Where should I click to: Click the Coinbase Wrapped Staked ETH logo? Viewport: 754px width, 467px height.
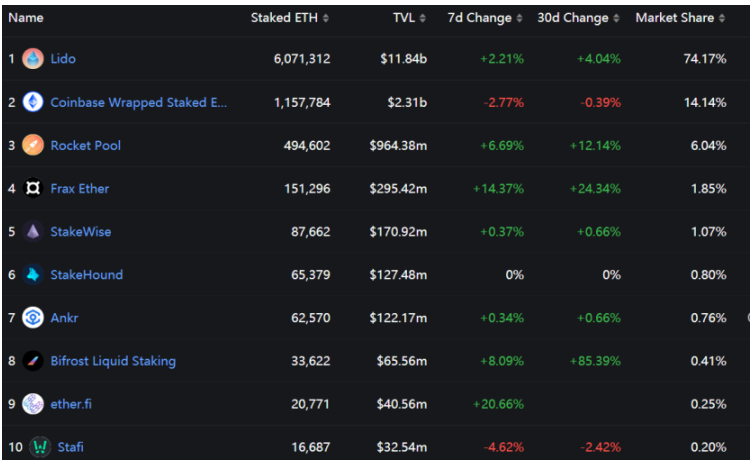[x=33, y=102]
